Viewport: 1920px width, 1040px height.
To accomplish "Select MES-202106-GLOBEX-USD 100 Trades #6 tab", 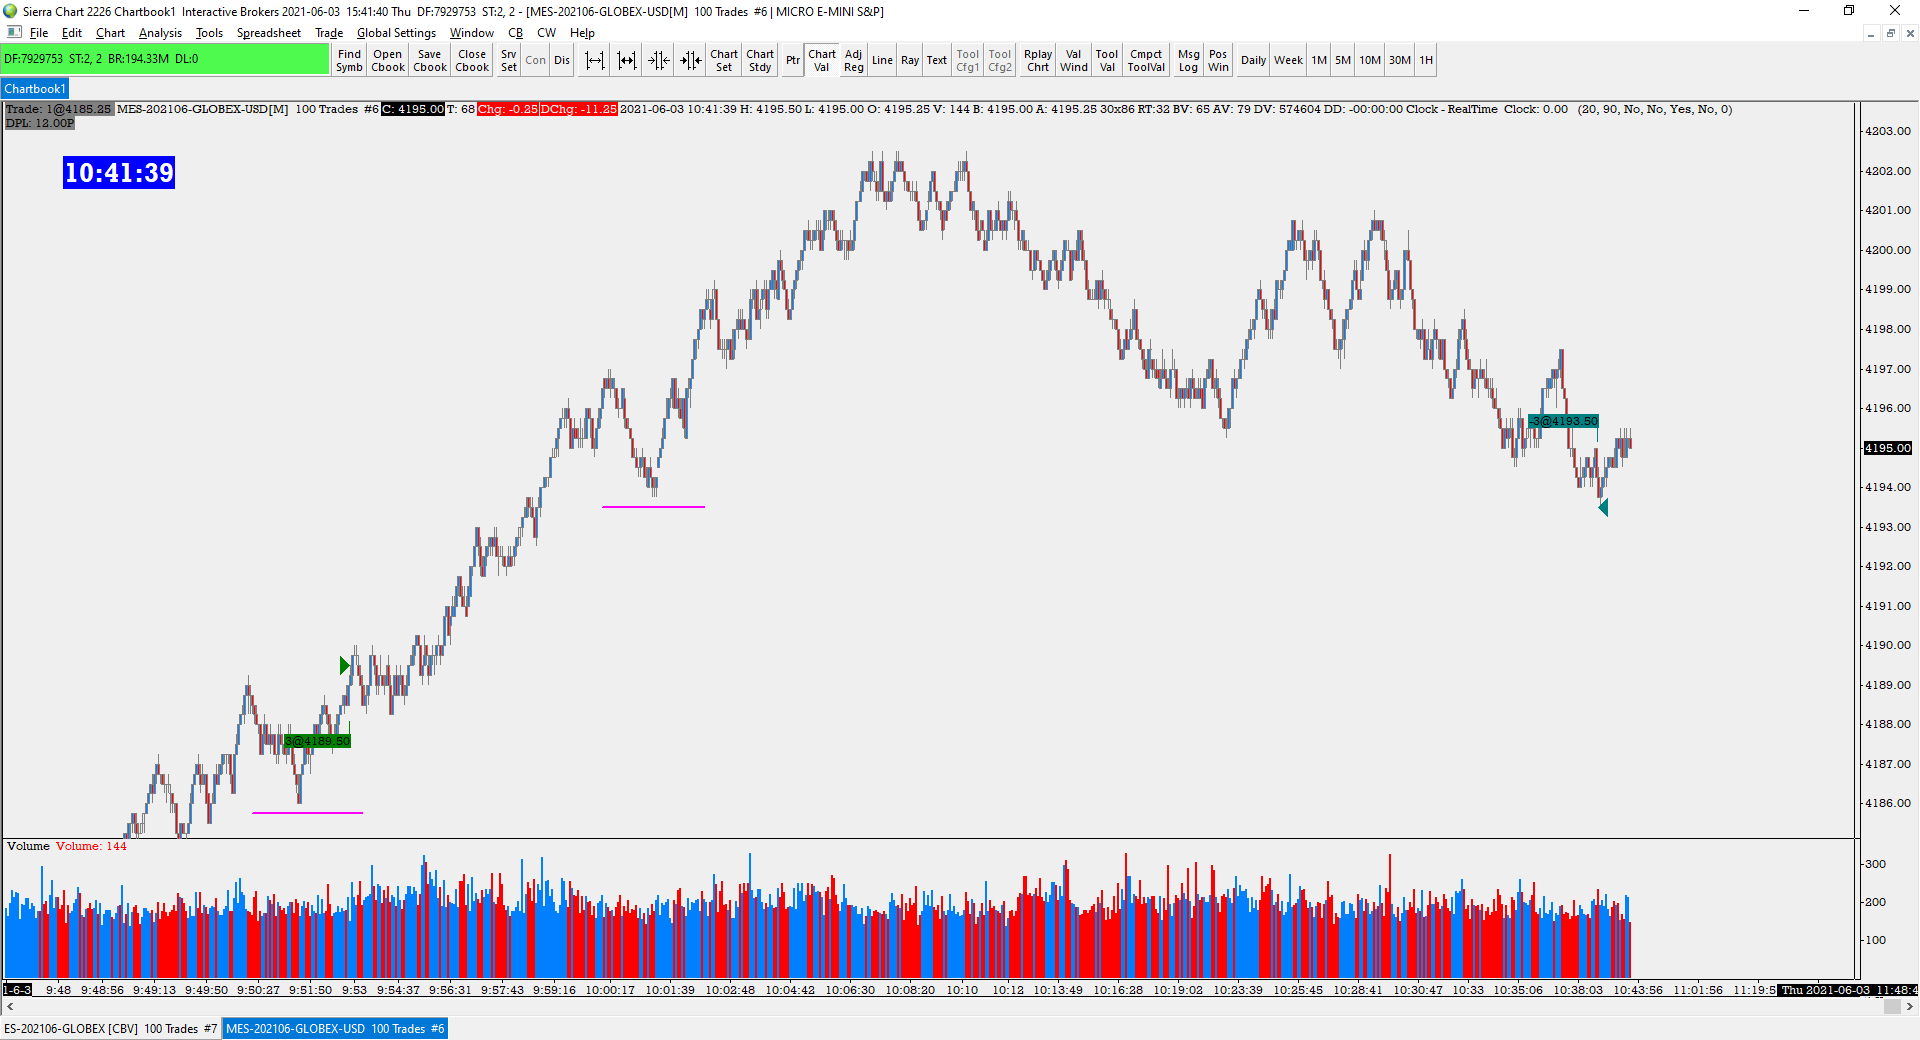I will [335, 1028].
